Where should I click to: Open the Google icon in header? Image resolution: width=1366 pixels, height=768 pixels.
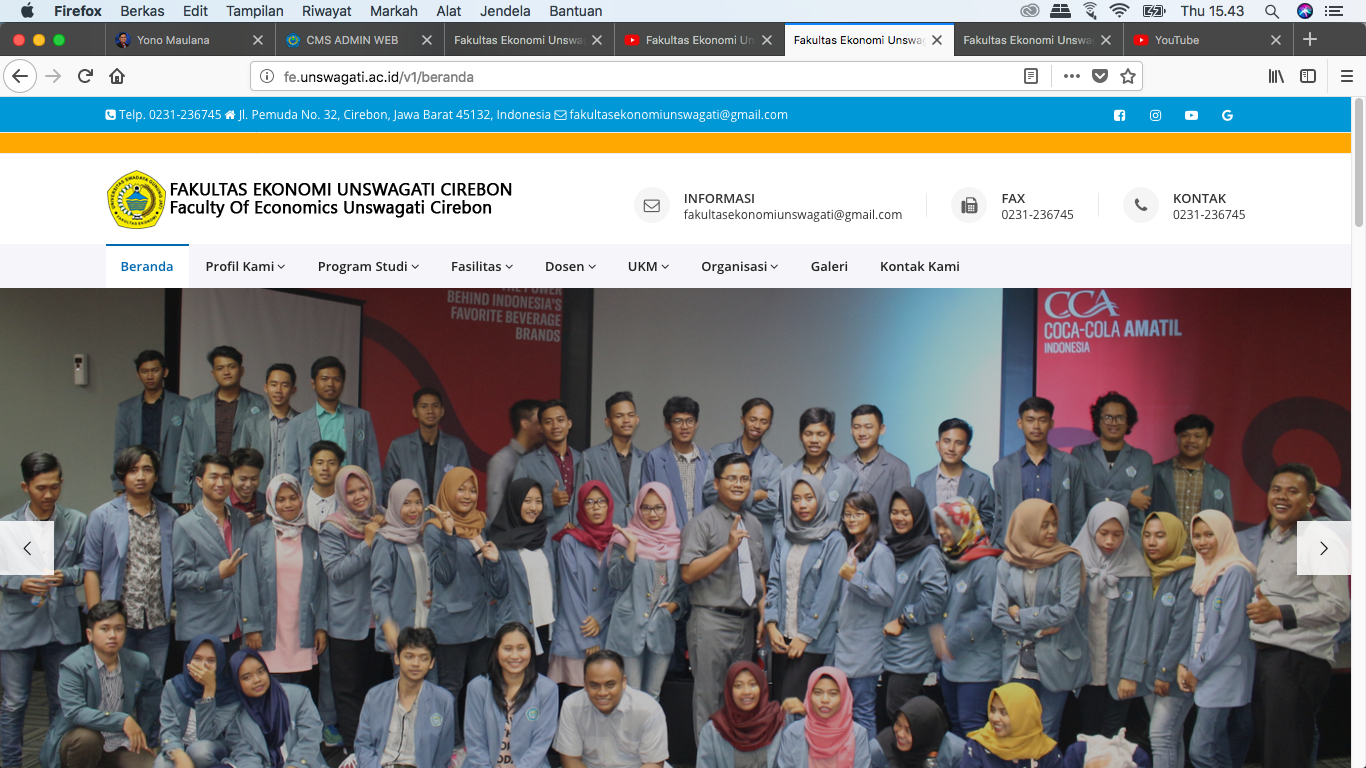pos(1227,115)
